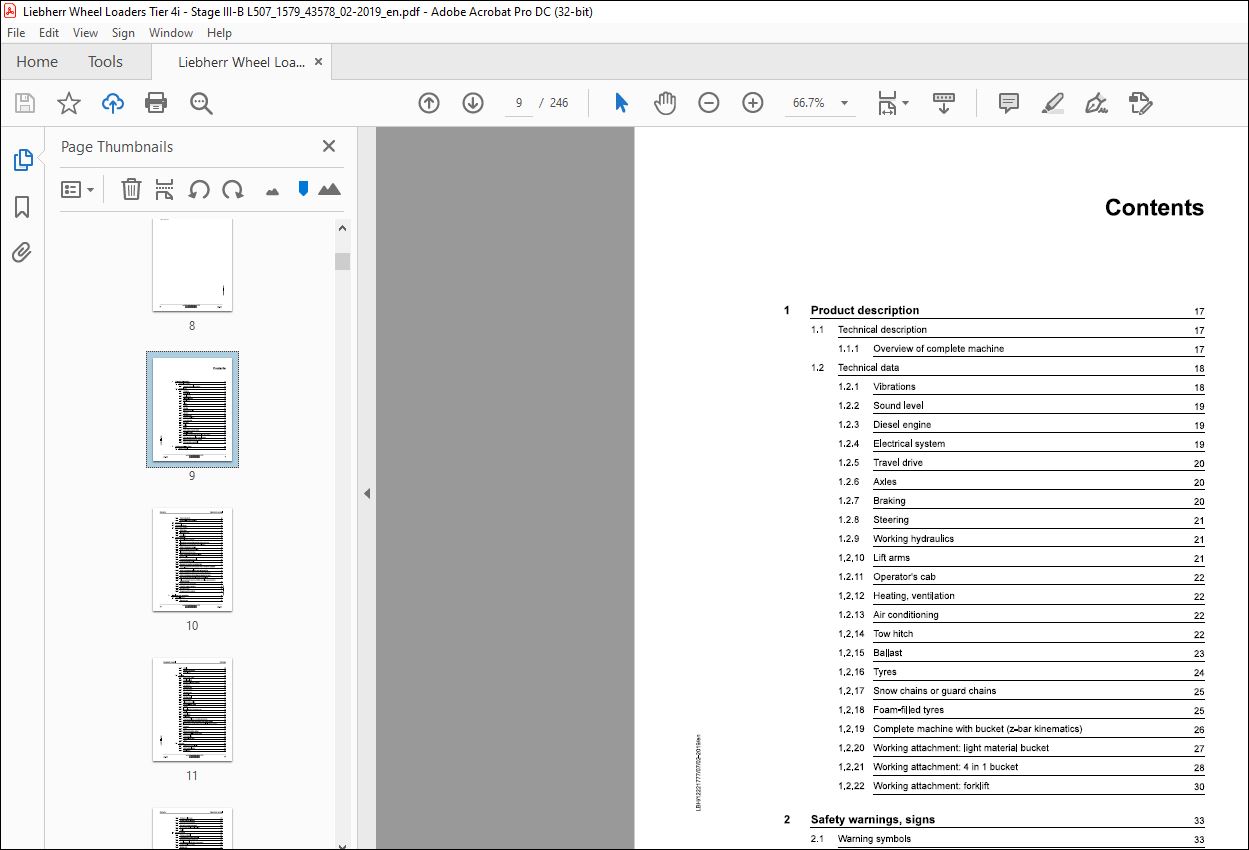Image resolution: width=1249 pixels, height=850 pixels.
Task: Click thumbnails scrollbar up arrow
Action: [342, 228]
